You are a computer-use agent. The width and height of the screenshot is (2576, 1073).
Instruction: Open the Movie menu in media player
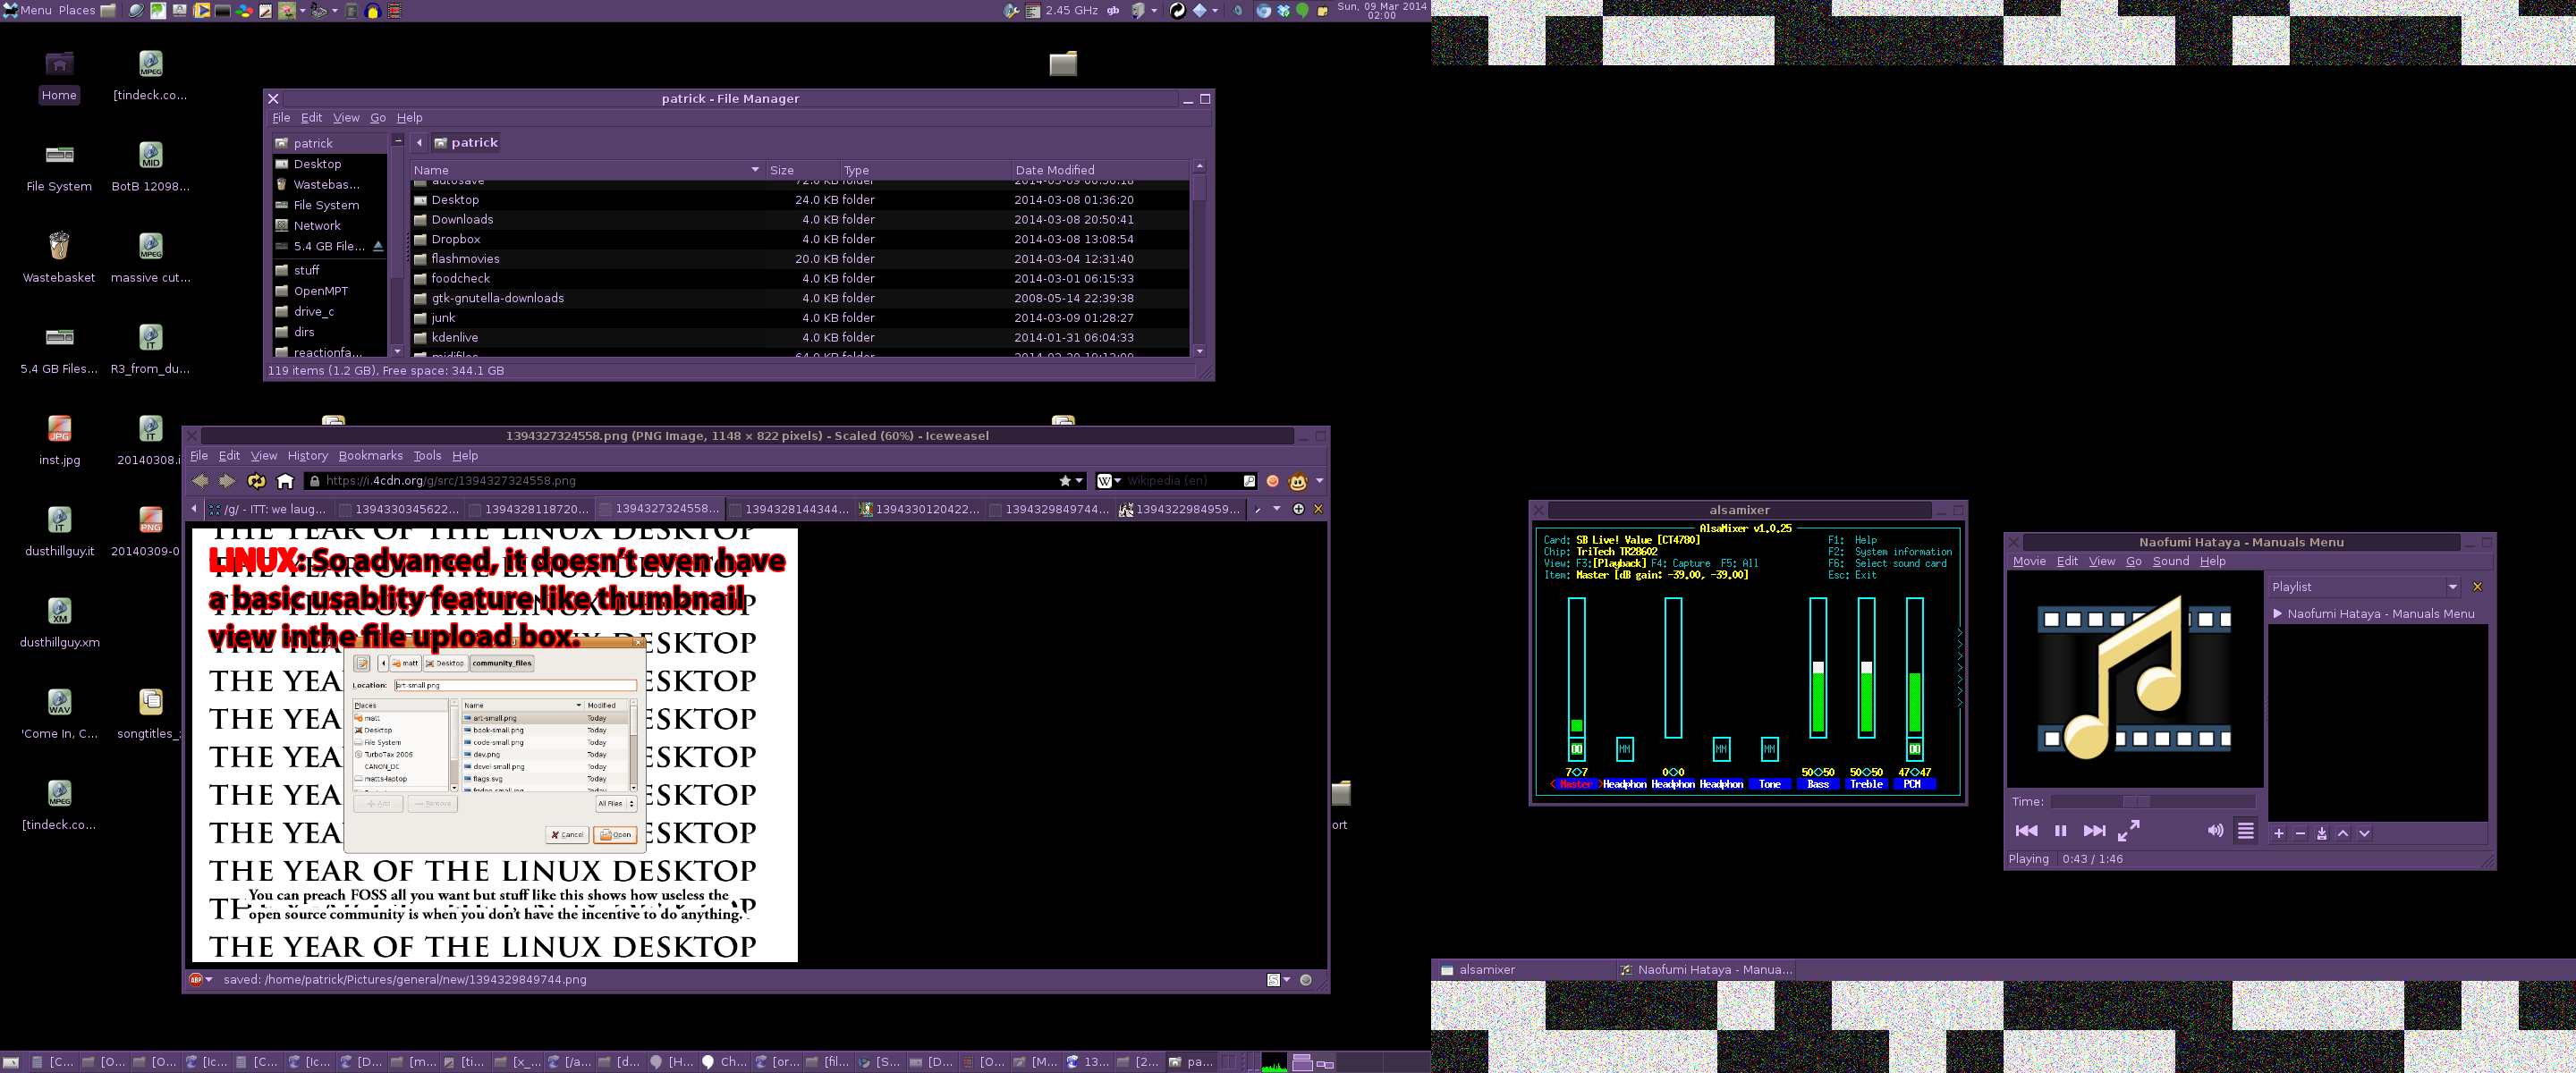click(x=2028, y=561)
